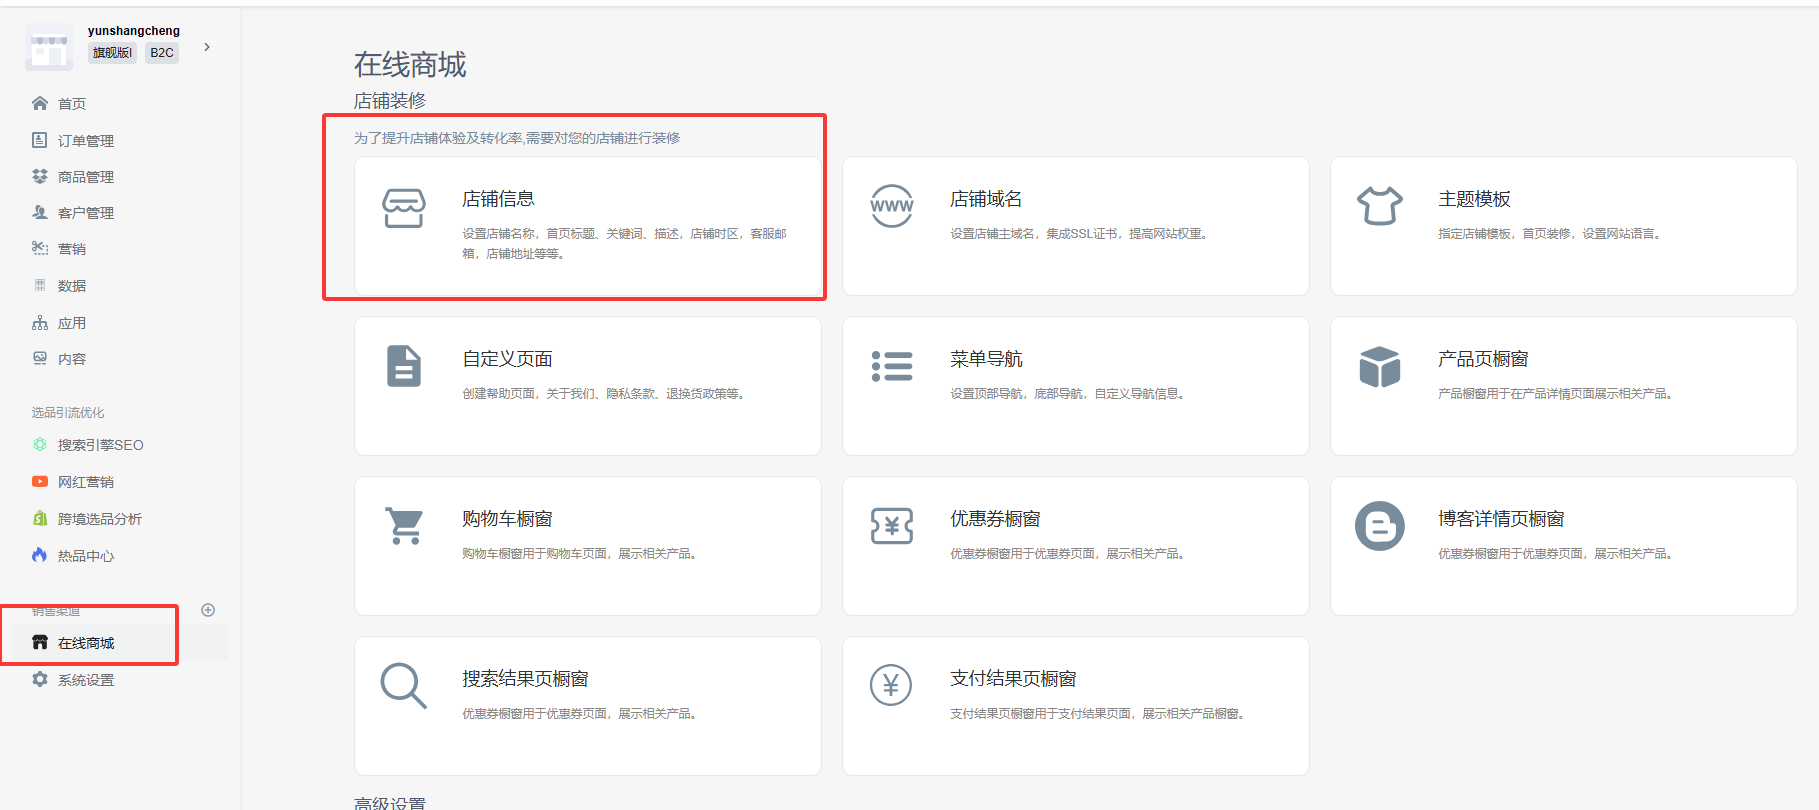Click the document icon for 自定义页面
Image resolution: width=1819 pixels, height=810 pixels.
[404, 366]
